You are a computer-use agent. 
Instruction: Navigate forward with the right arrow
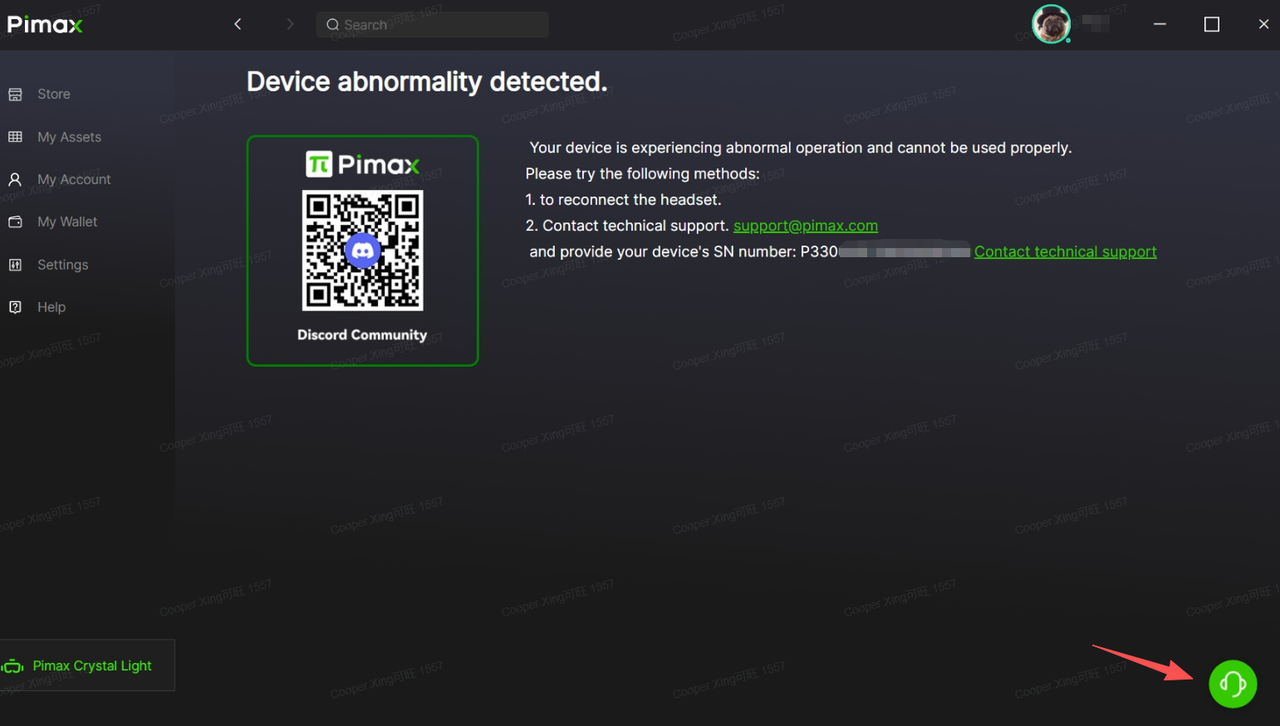click(290, 24)
